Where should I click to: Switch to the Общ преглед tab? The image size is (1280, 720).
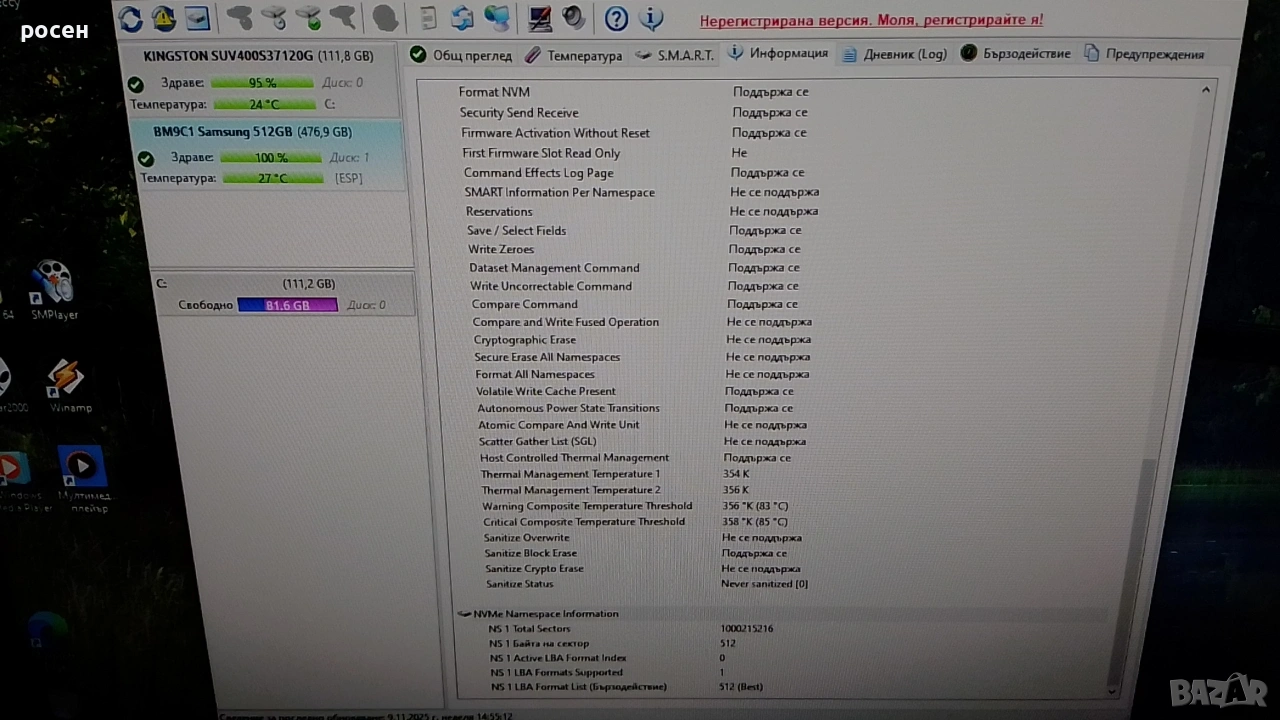(460, 55)
